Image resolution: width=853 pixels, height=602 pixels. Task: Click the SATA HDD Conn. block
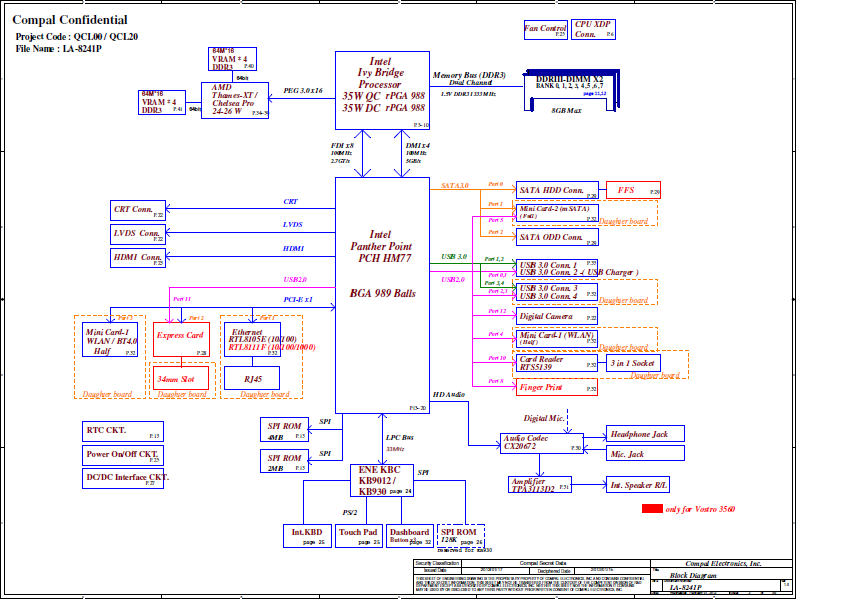pos(557,190)
